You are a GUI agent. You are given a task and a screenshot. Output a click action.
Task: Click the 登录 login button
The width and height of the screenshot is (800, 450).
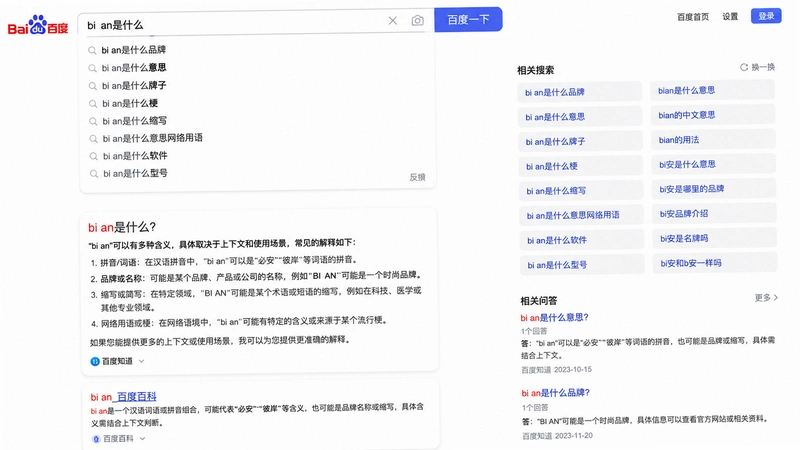766,16
